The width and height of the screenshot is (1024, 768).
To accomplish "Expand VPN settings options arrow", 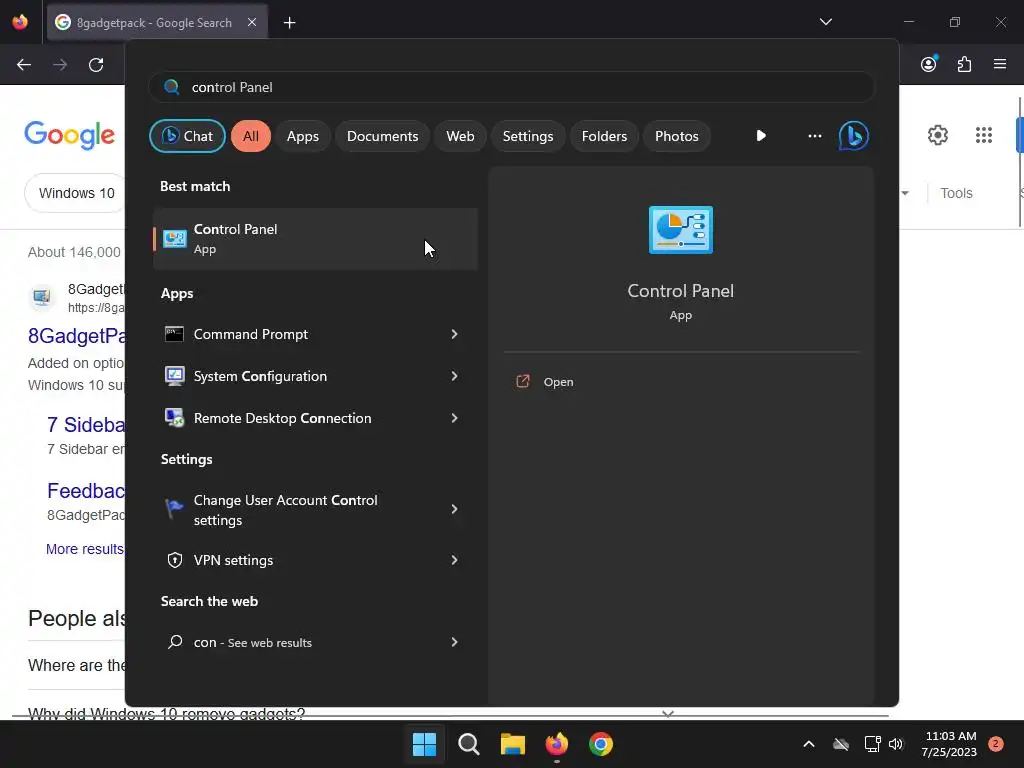I will (x=455, y=560).
